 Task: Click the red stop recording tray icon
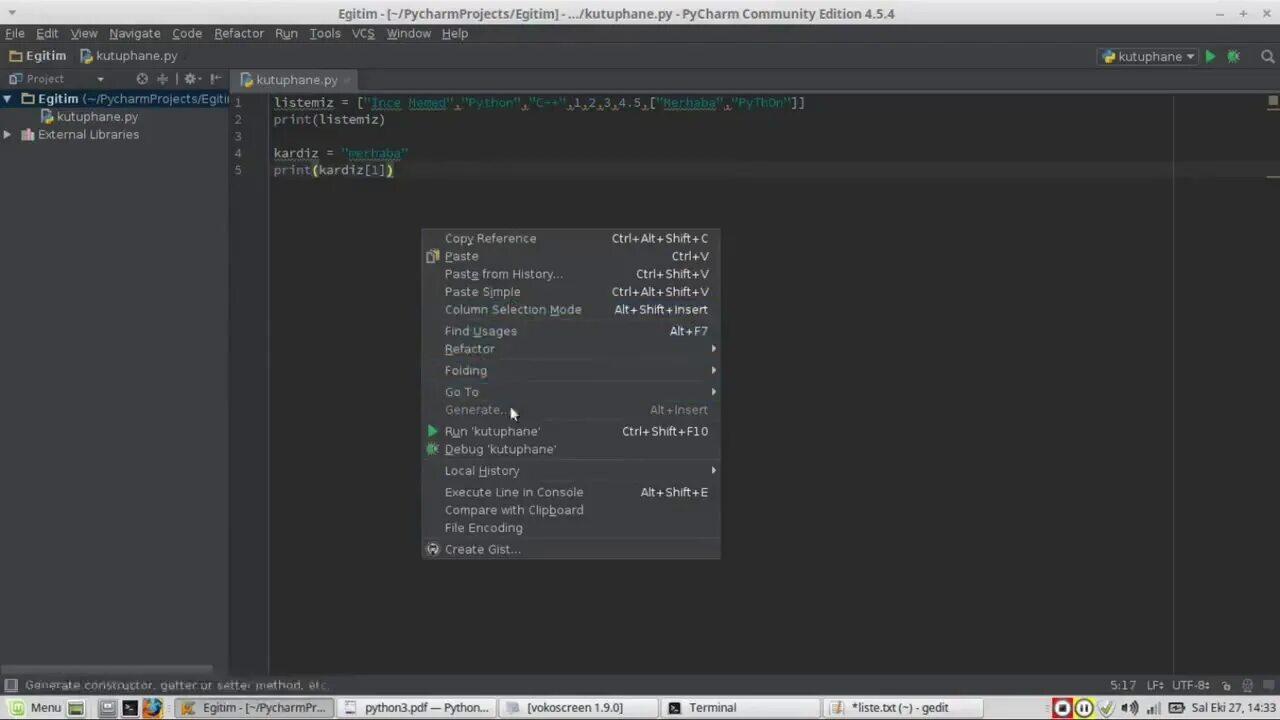[1062, 708]
